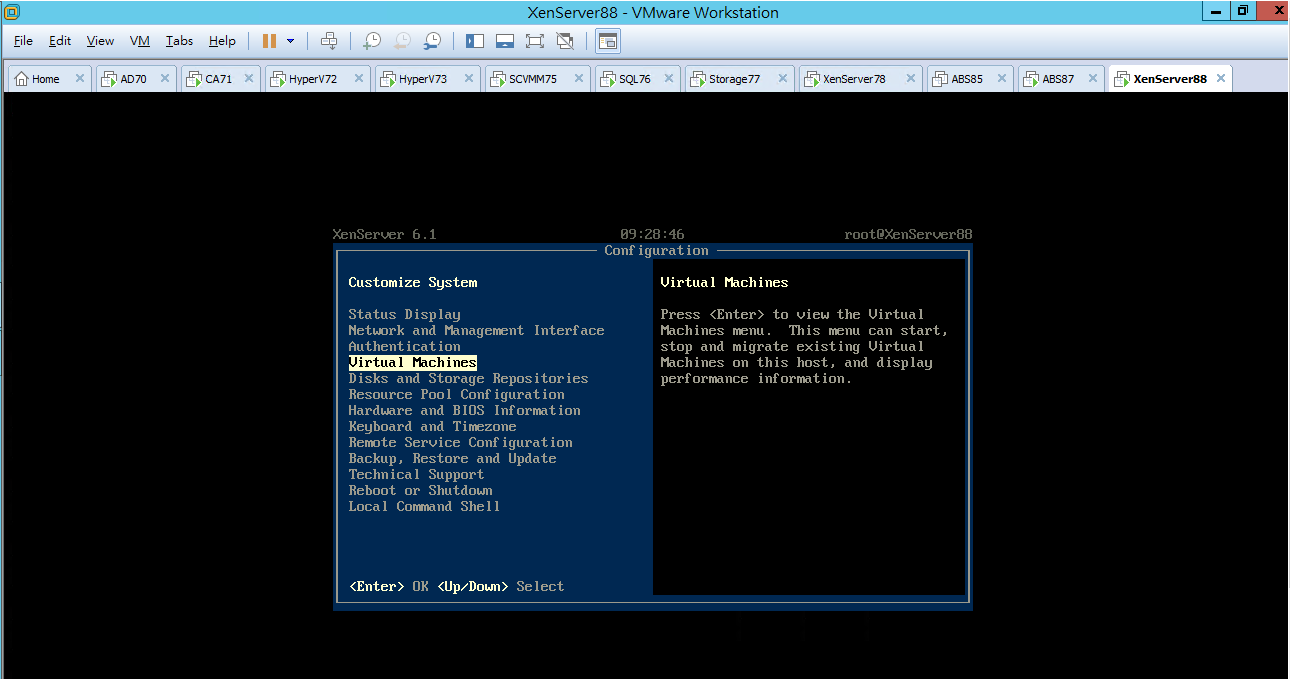Toggle the thumbnail bar

(505, 41)
